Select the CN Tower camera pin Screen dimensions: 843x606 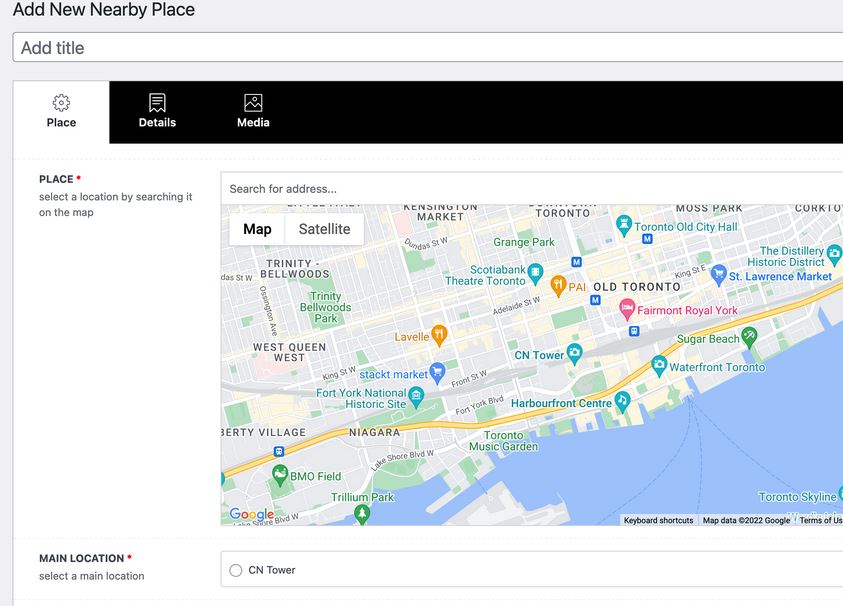click(x=574, y=353)
